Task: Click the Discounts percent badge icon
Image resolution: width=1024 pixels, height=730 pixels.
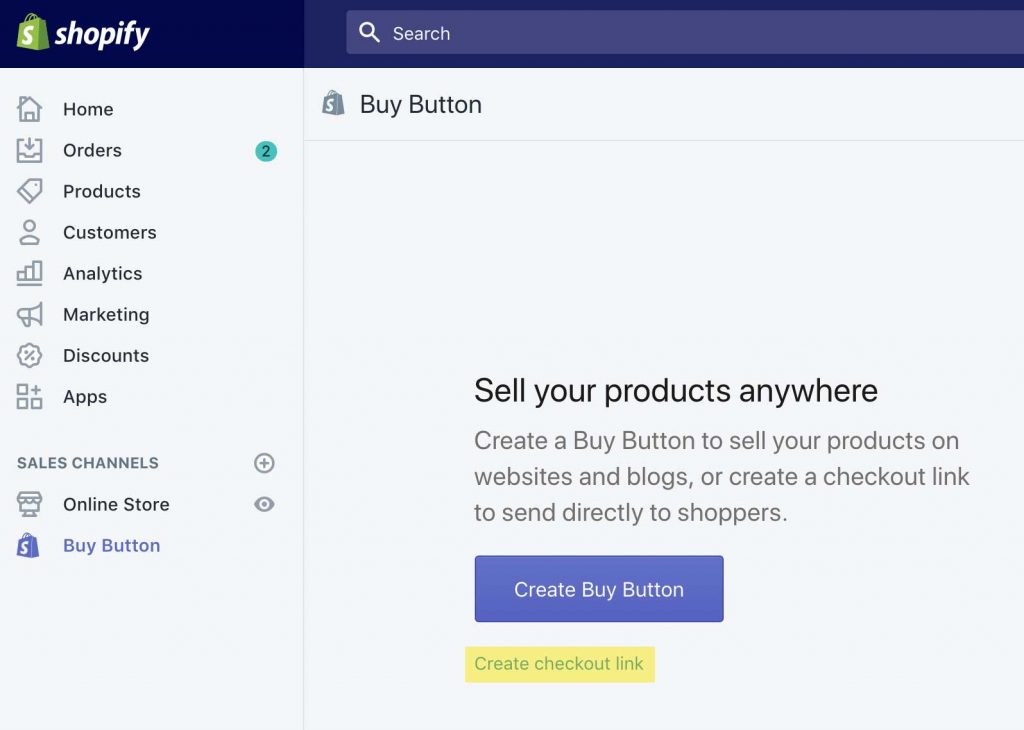Action: pyautogui.click(x=29, y=356)
